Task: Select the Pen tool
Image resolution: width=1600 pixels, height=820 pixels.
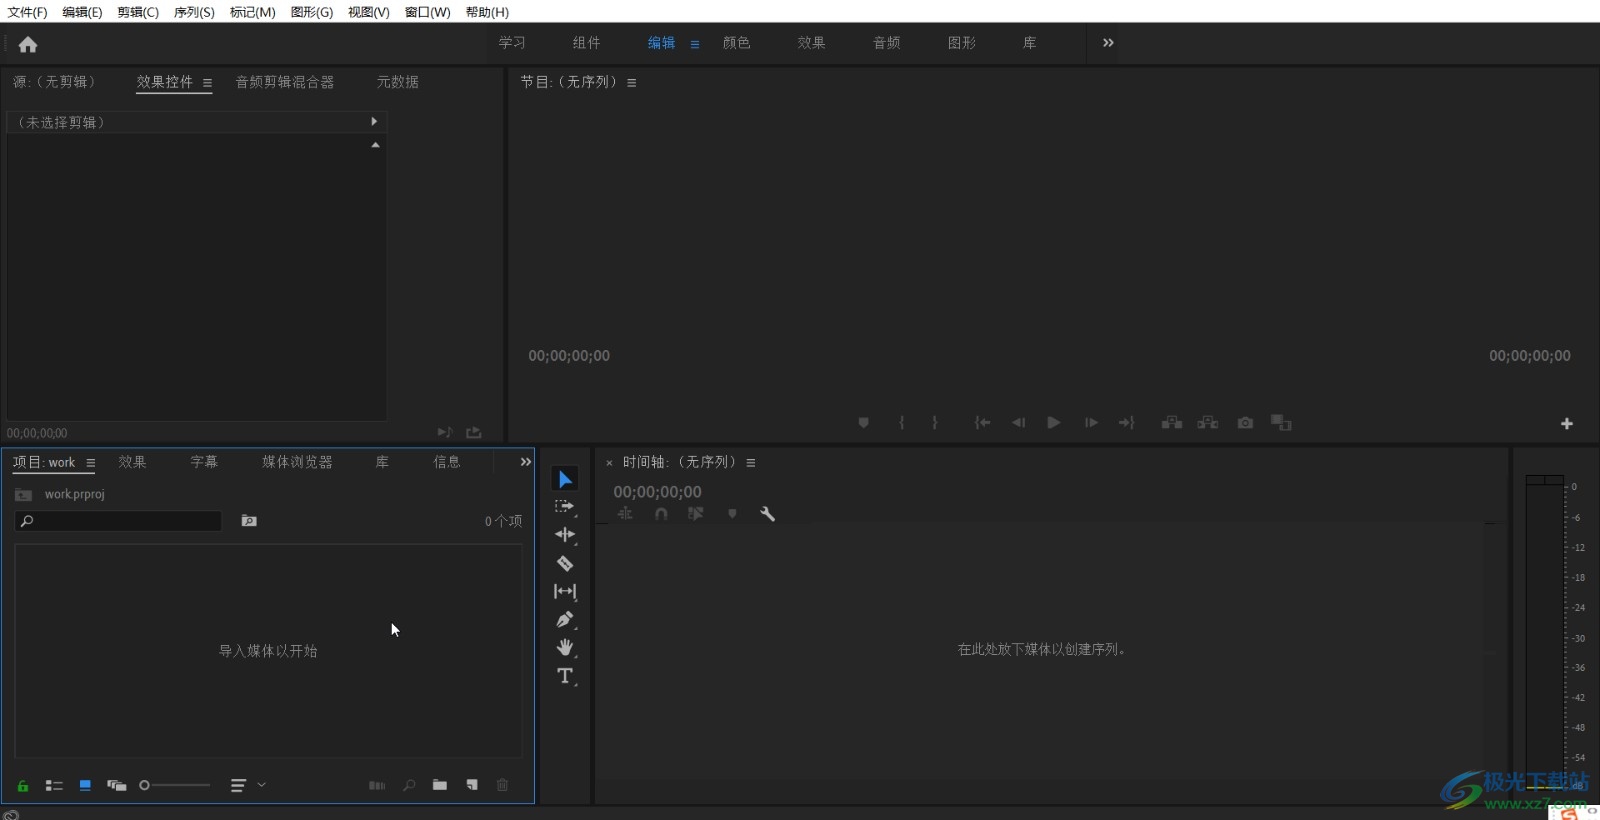Action: coord(565,619)
